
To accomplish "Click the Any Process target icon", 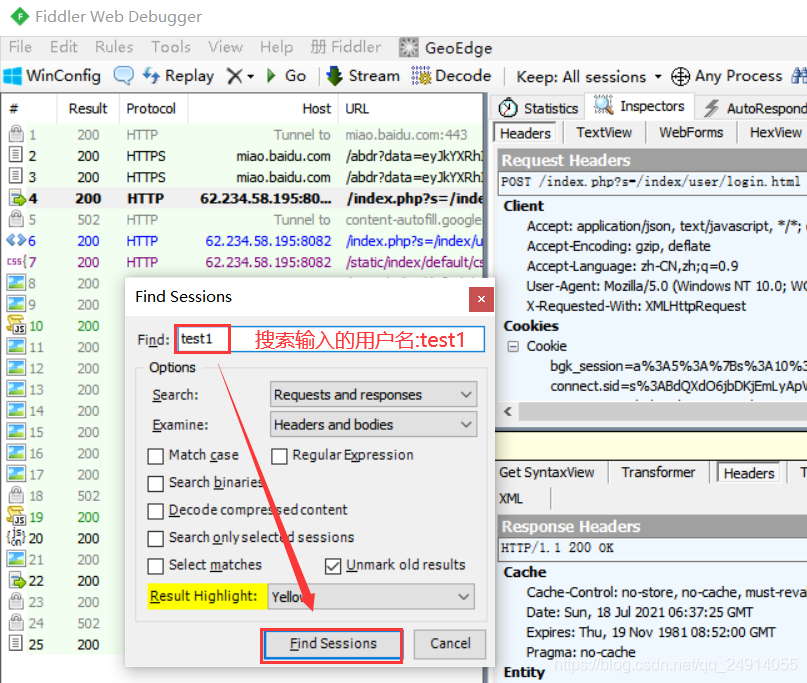I will point(680,77).
